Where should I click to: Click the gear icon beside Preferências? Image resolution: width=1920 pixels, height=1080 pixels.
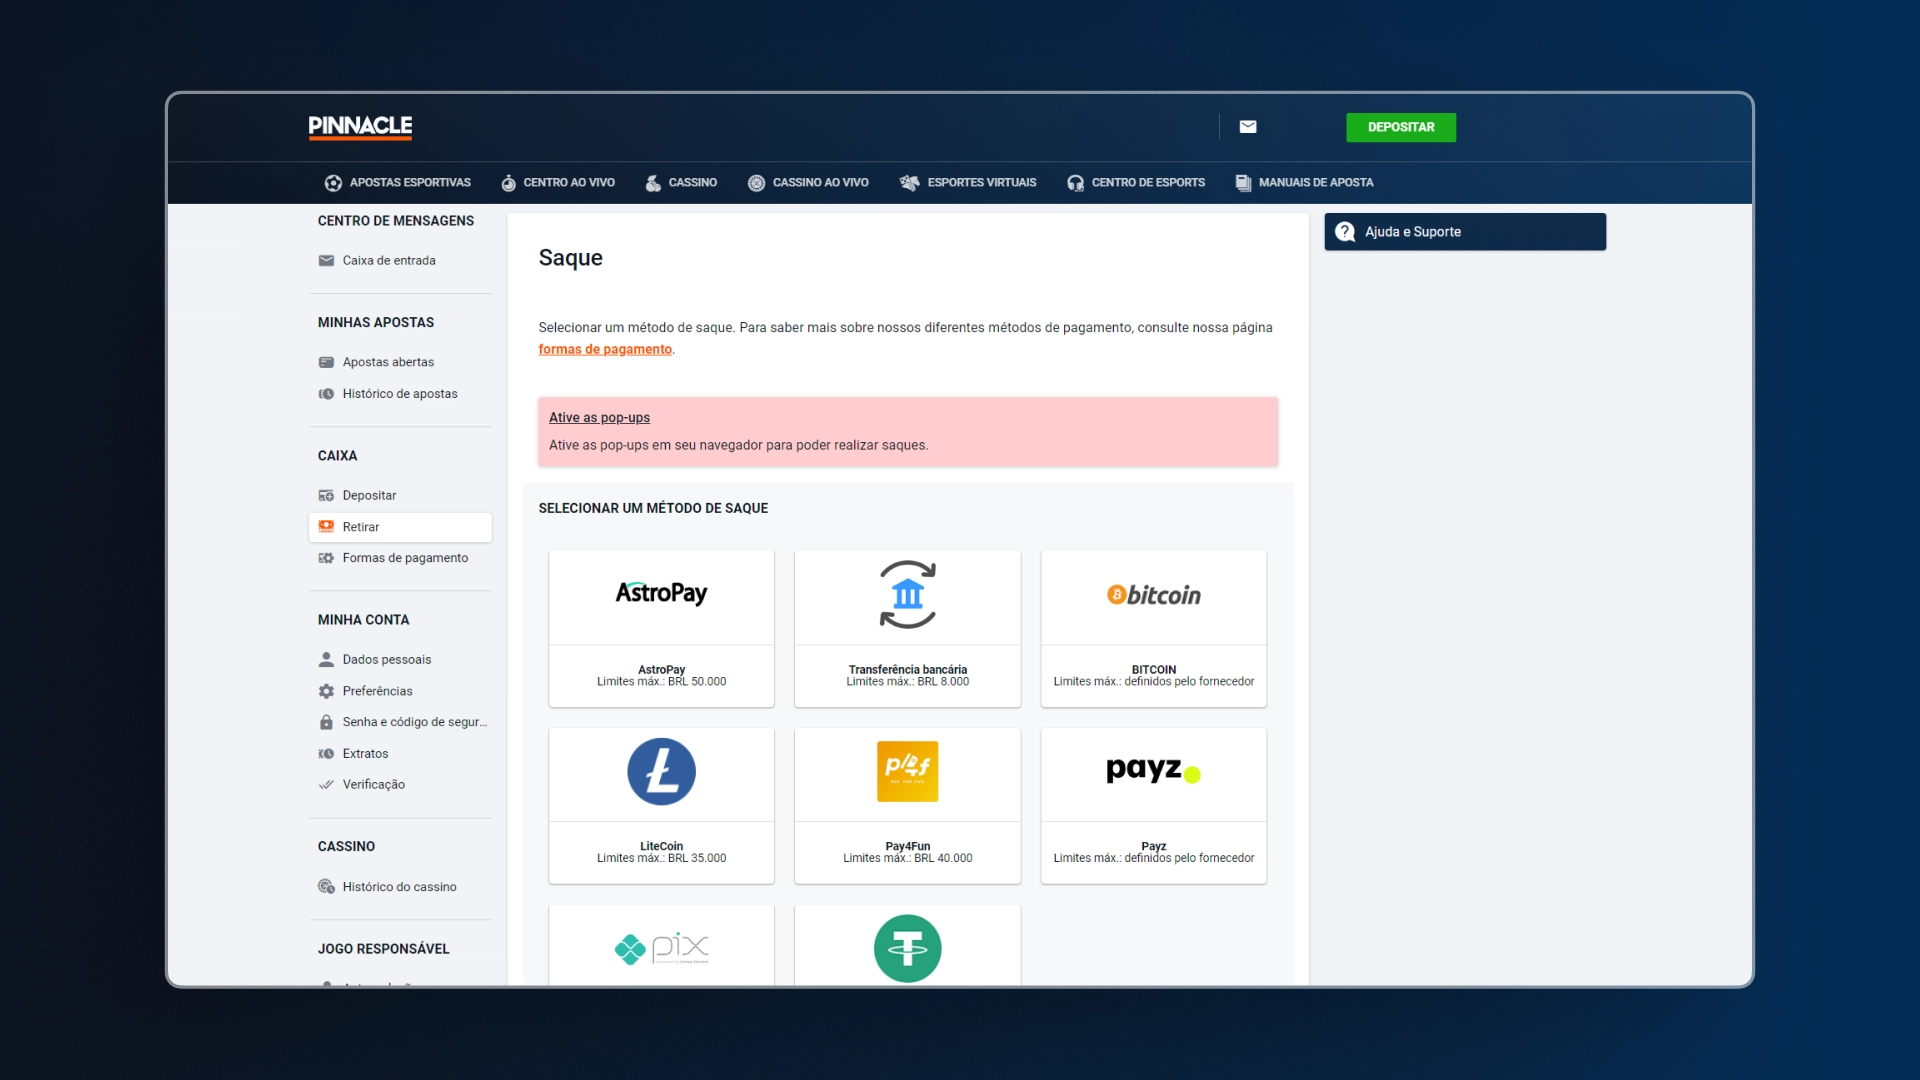pyautogui.click(x=326, y=691)
